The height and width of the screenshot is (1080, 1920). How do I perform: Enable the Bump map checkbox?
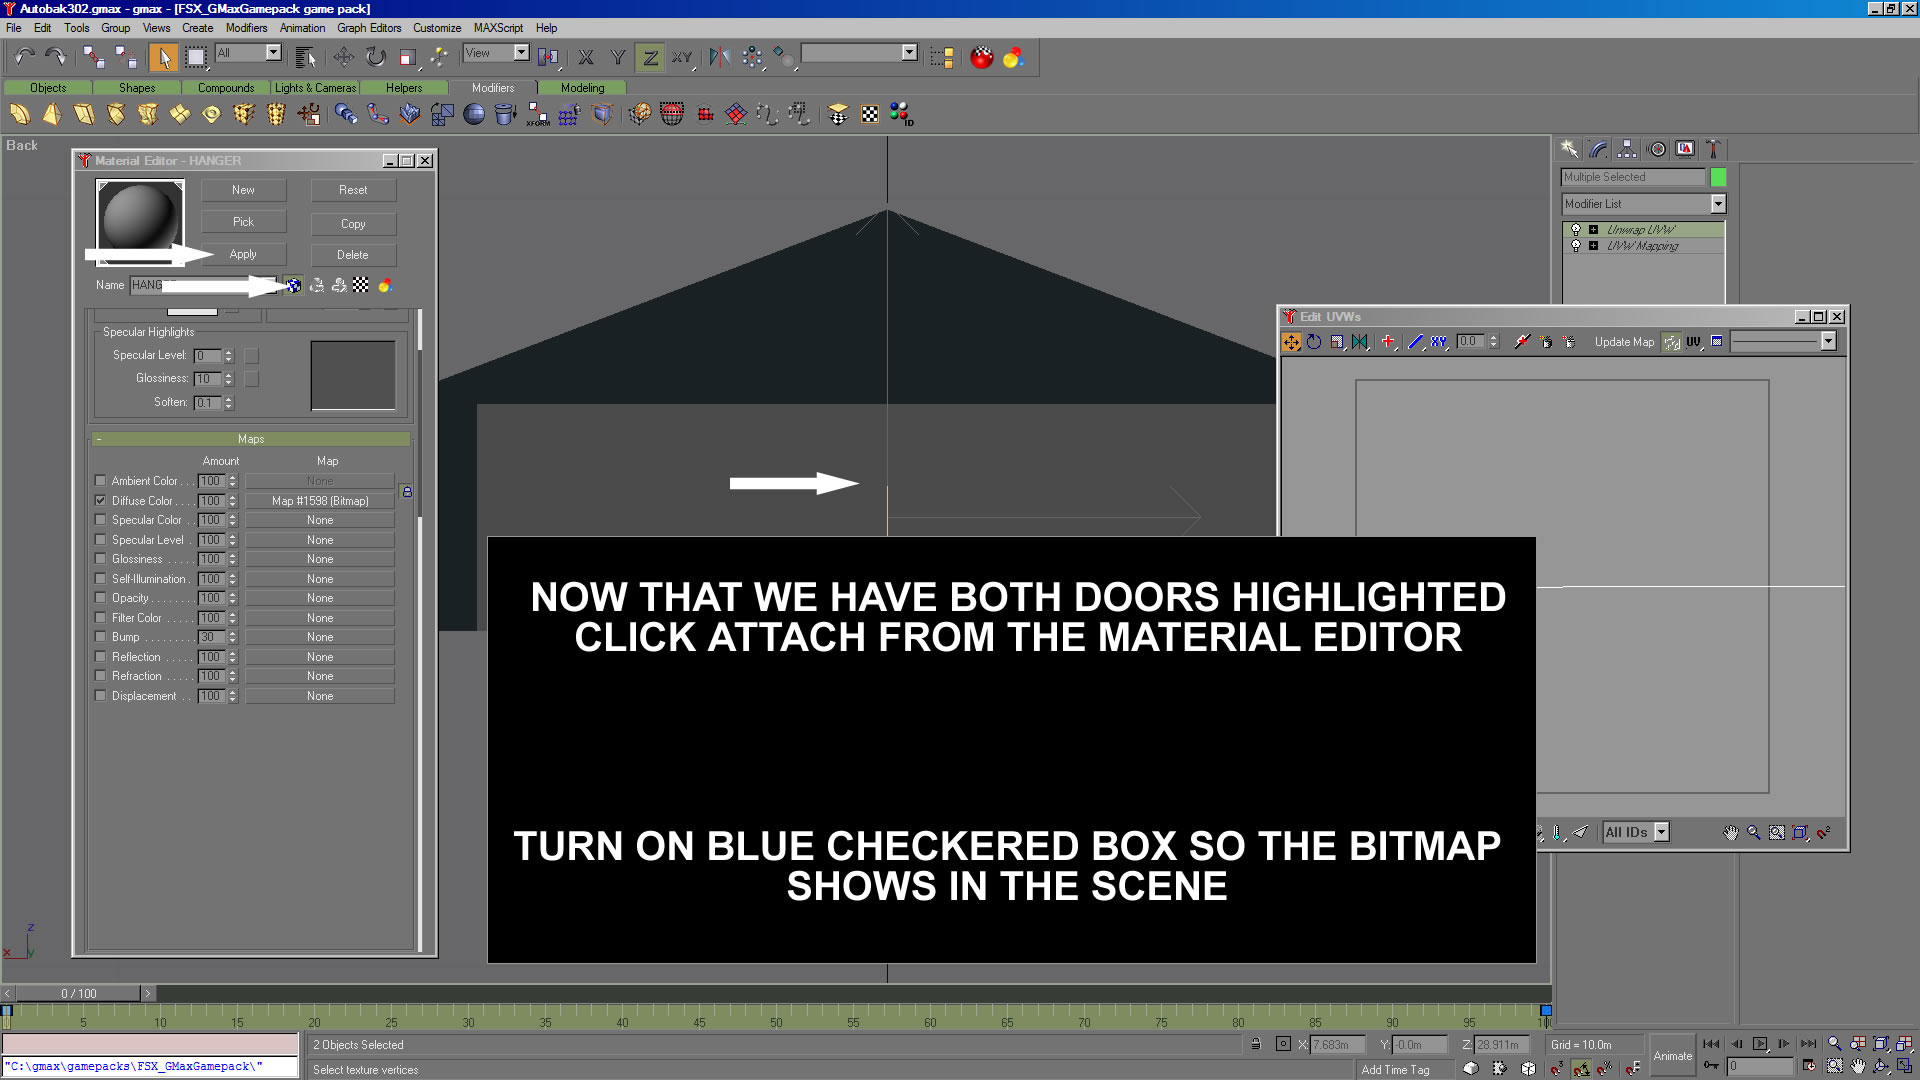tap(100, 637)
